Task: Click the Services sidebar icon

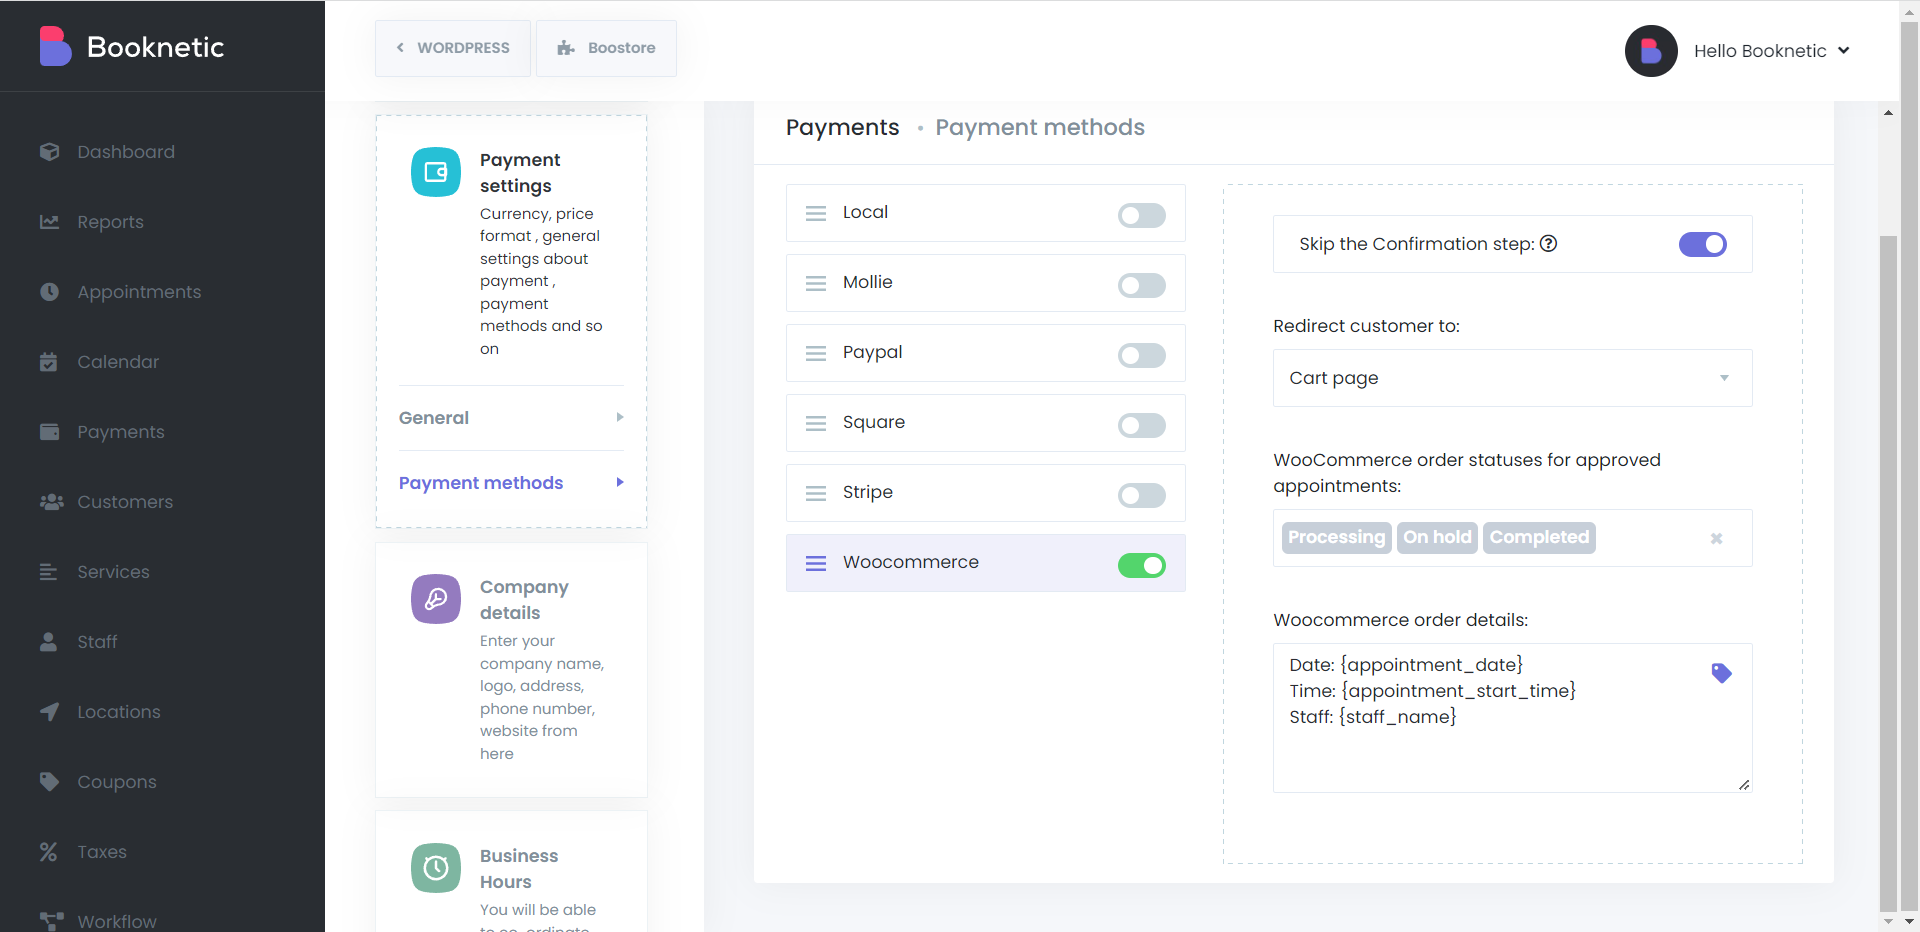Action: pos(49,572)
